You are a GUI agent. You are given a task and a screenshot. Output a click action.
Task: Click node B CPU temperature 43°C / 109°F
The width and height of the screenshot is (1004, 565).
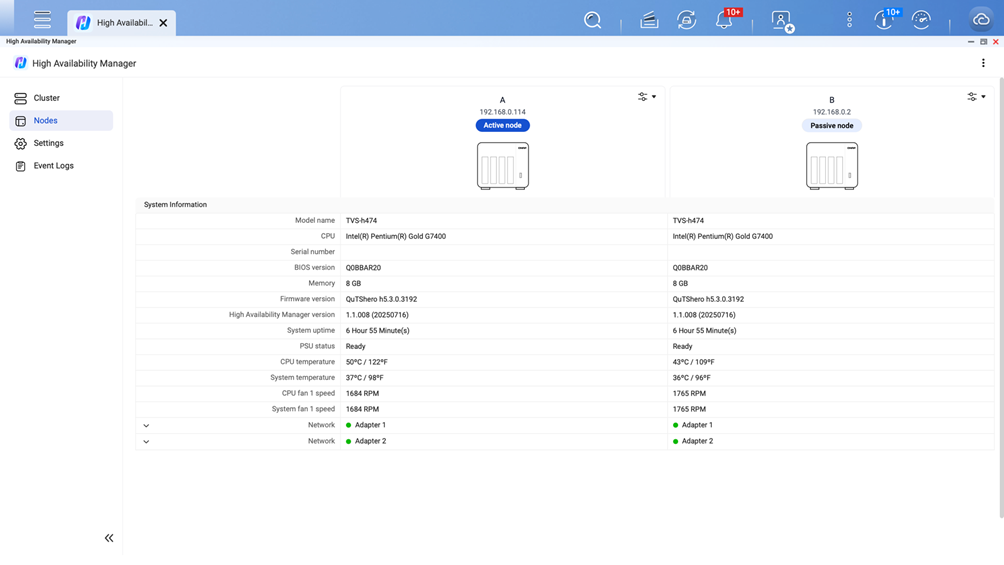point(693,362)
